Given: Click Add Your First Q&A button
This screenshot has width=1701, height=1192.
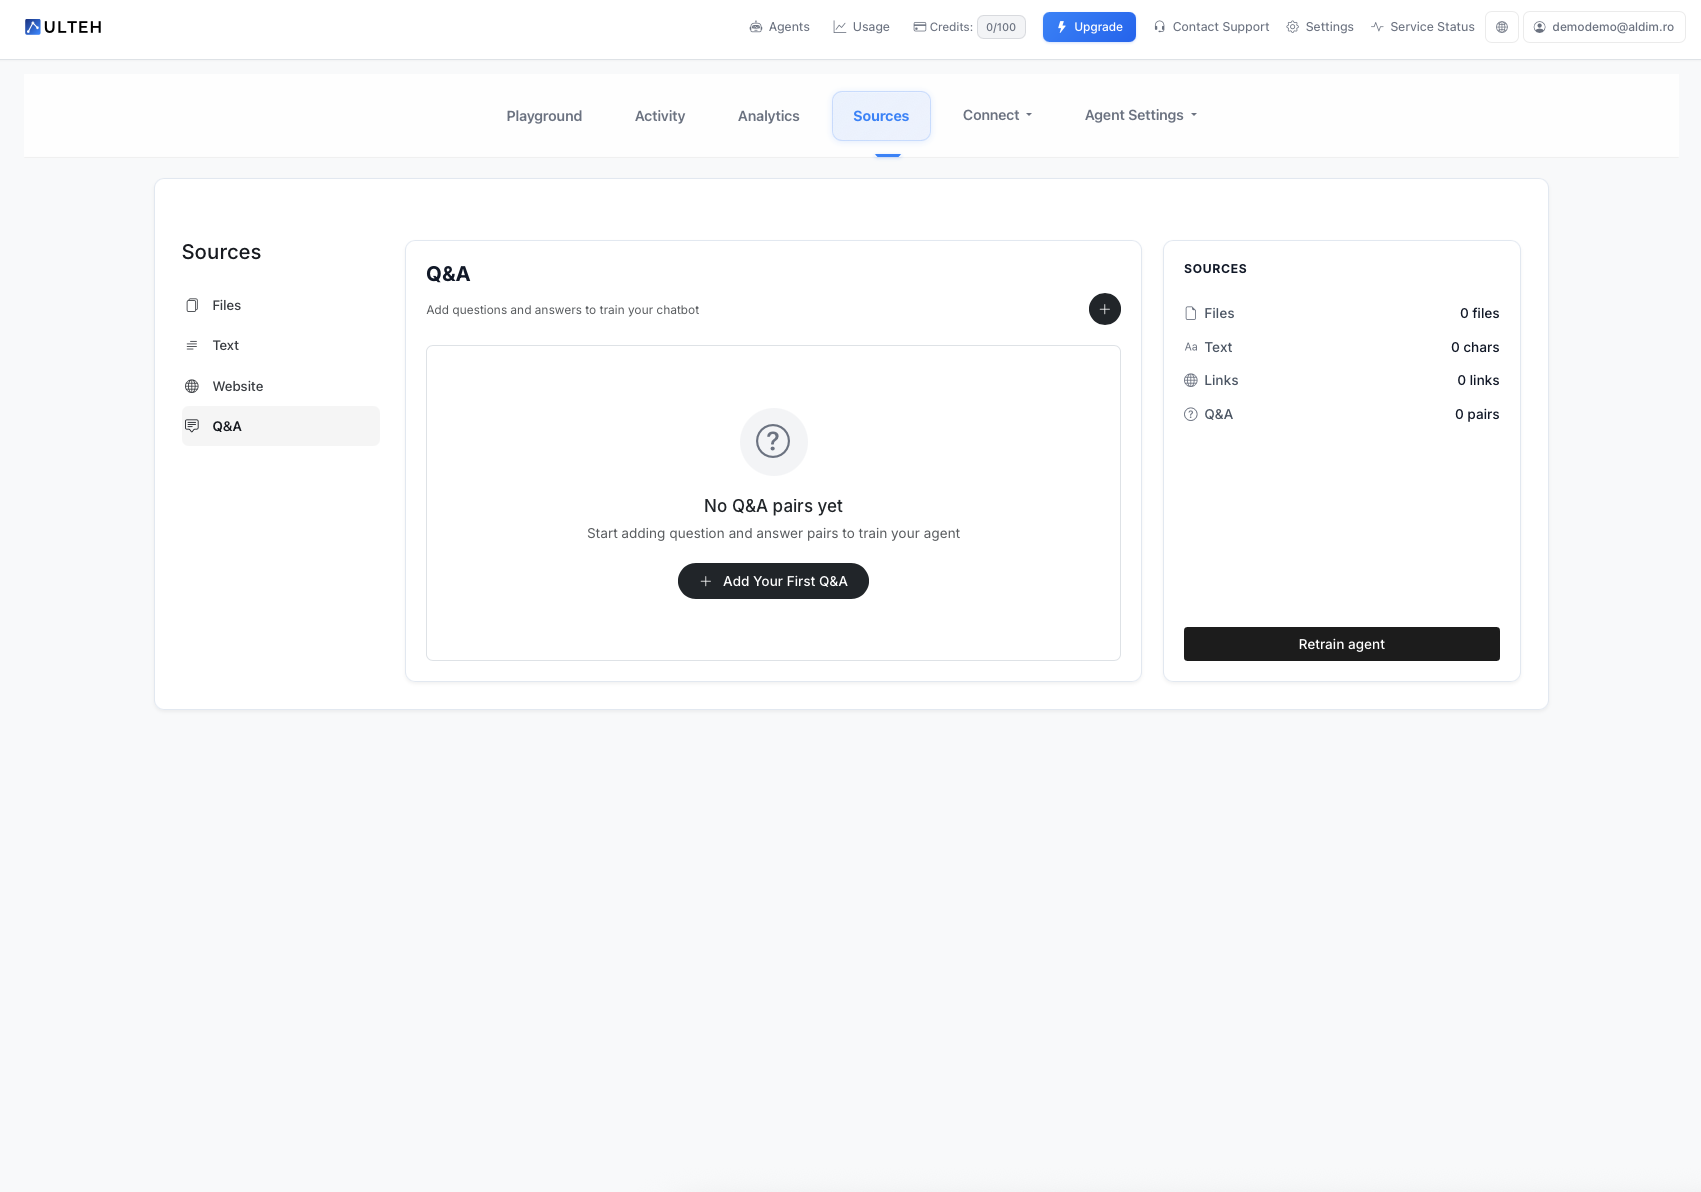Looking at the screenshot, I should point(773,581).
